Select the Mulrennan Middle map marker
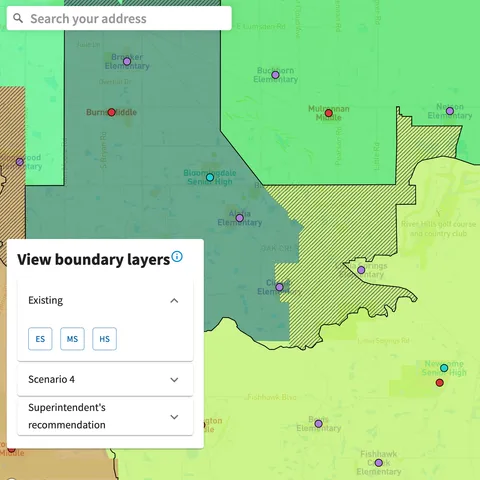 point(329,113)
